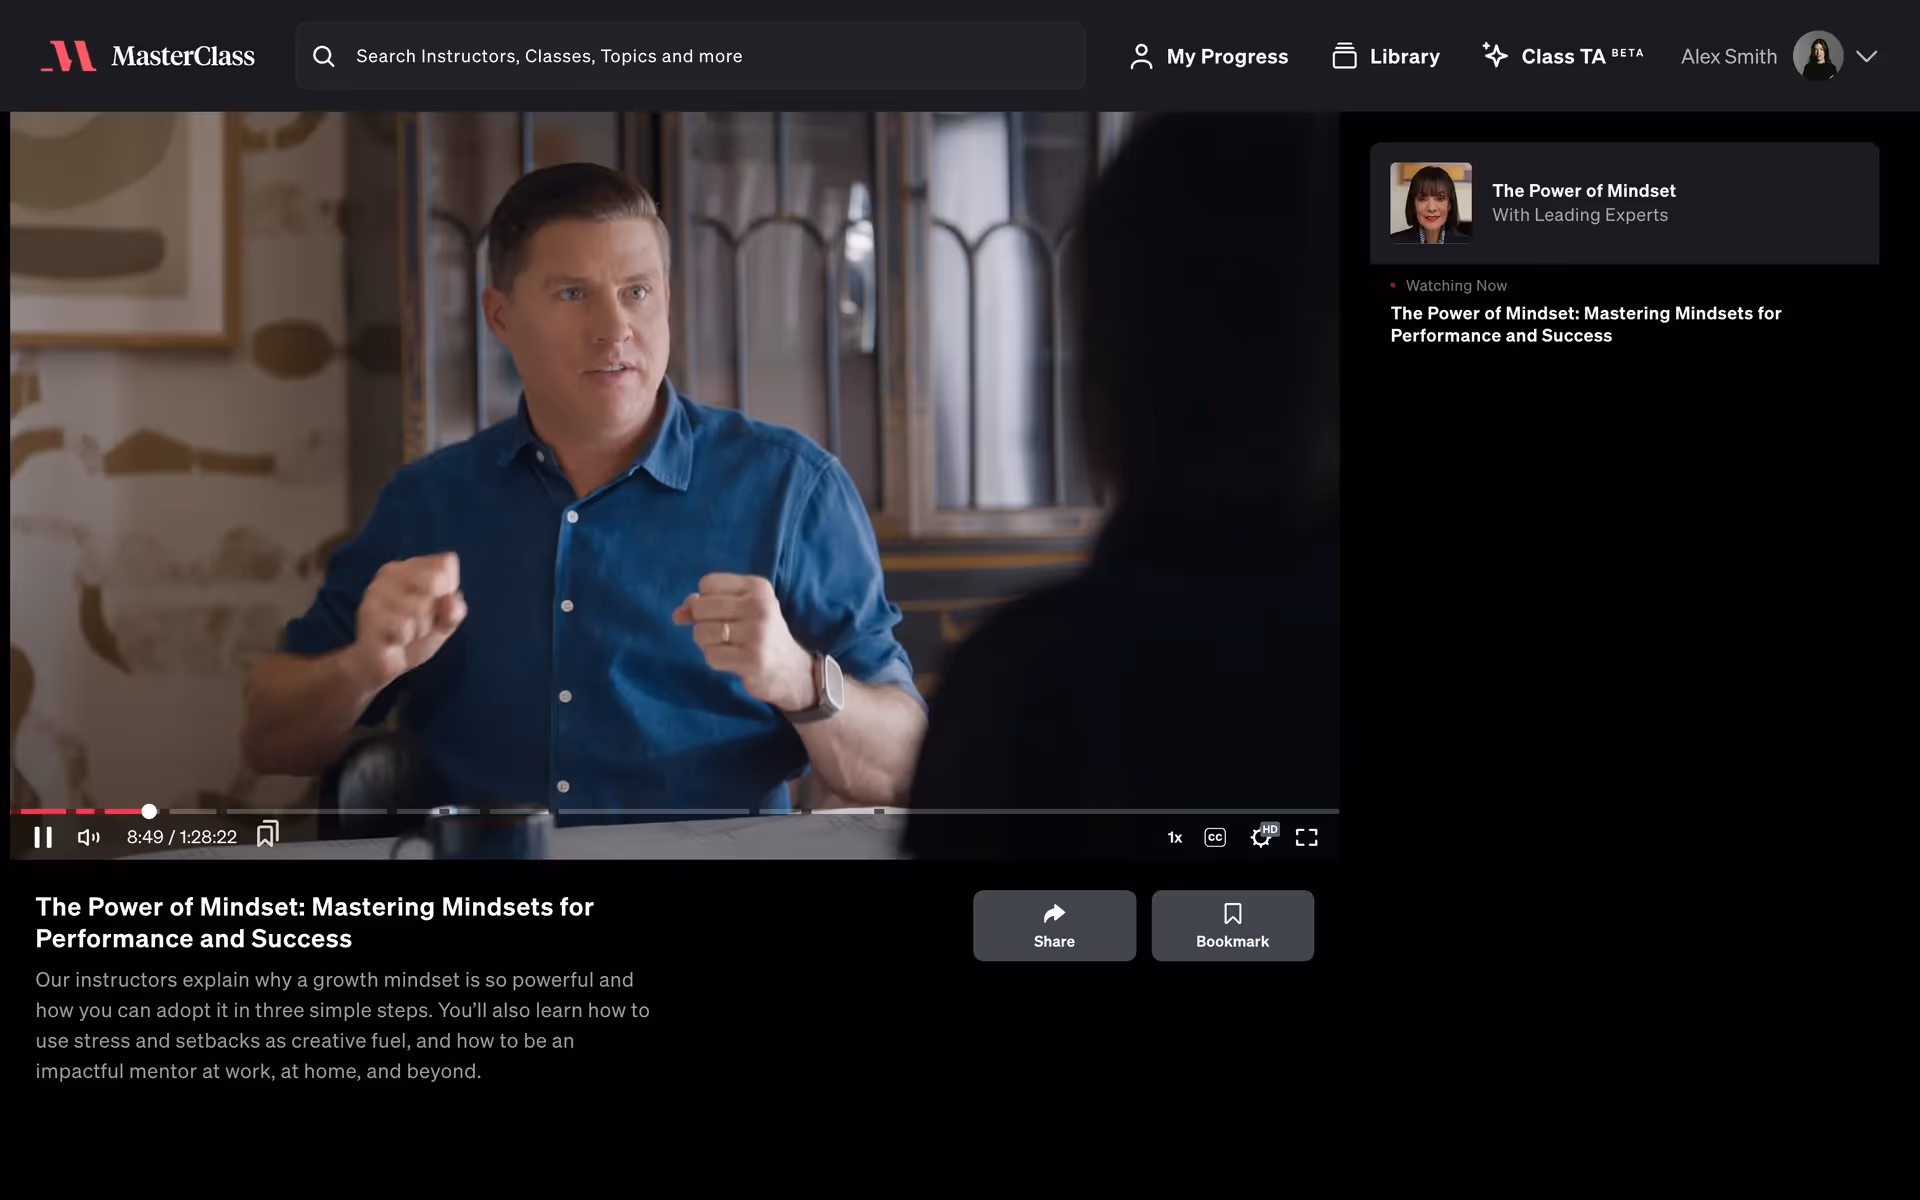Open the 1x playback speed menu

[1174, 838]
